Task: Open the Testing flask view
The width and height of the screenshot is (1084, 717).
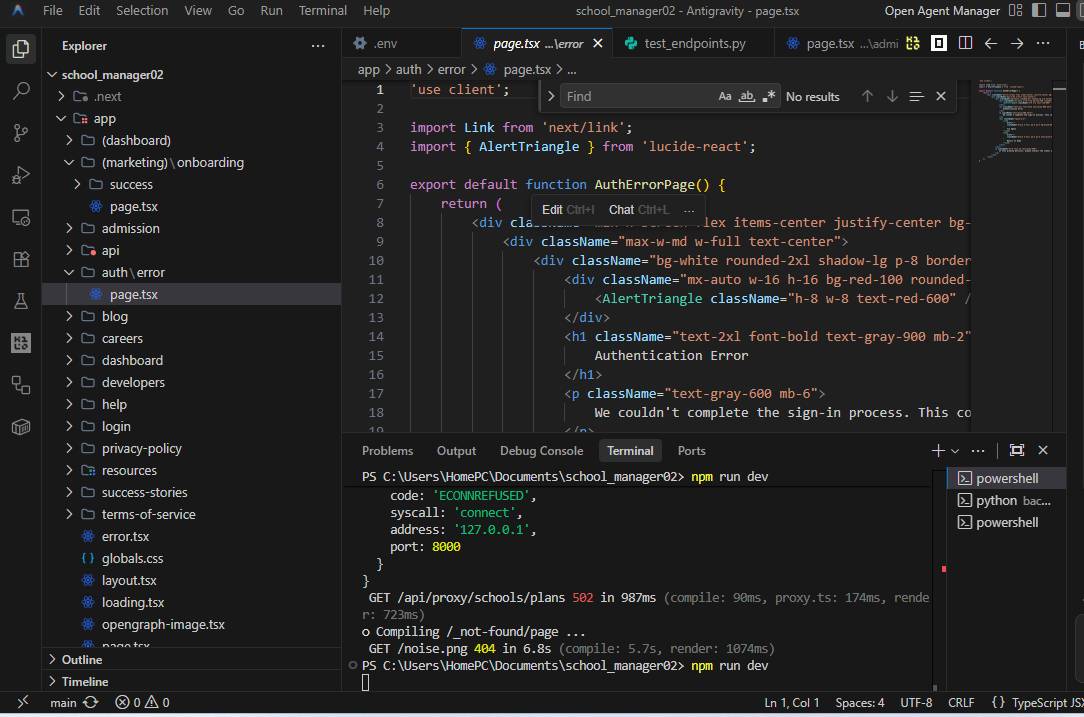Action: point(21,301)
